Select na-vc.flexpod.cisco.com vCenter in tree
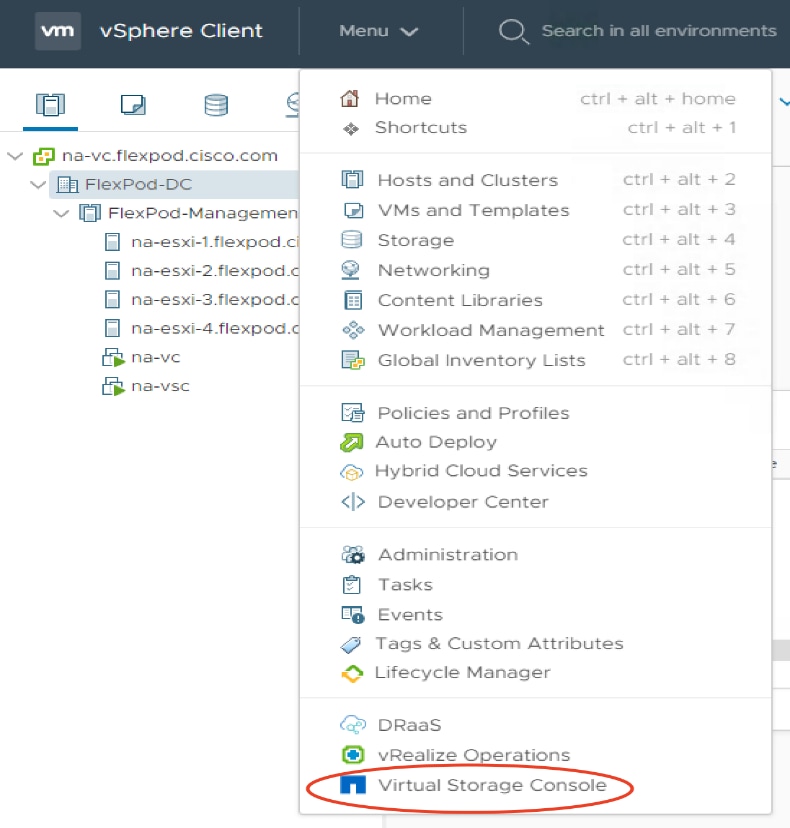This screenshot has height=828, width=790. 170,156
